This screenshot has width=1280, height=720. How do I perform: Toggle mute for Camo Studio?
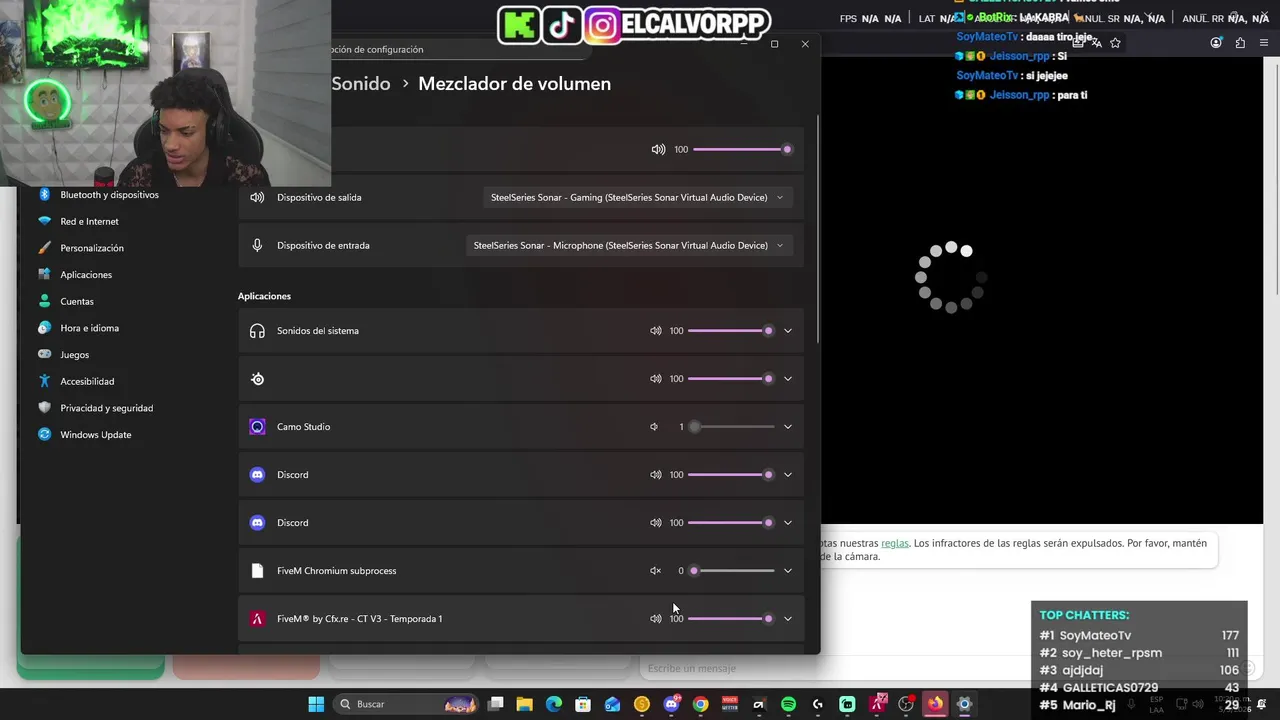pos(654,427)
